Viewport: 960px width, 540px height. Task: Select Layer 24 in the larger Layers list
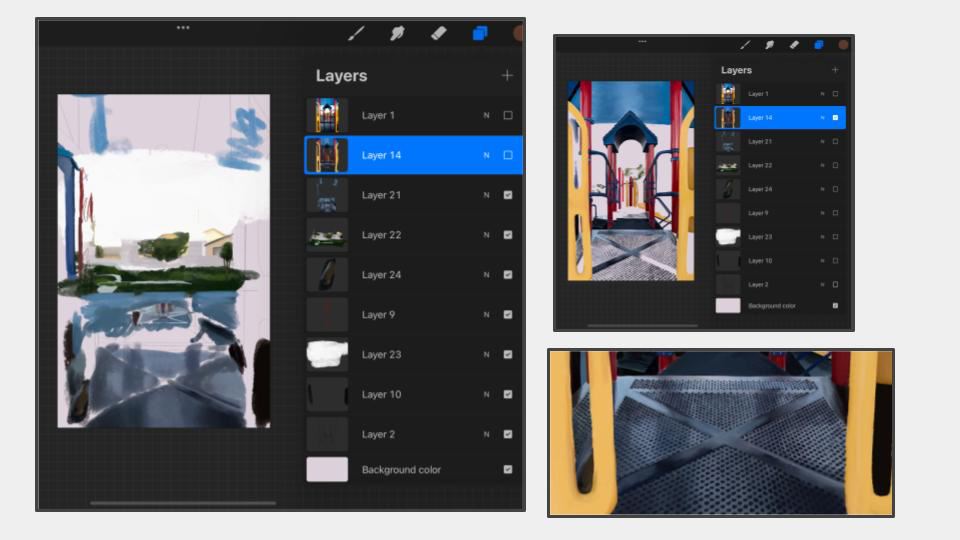400,275
